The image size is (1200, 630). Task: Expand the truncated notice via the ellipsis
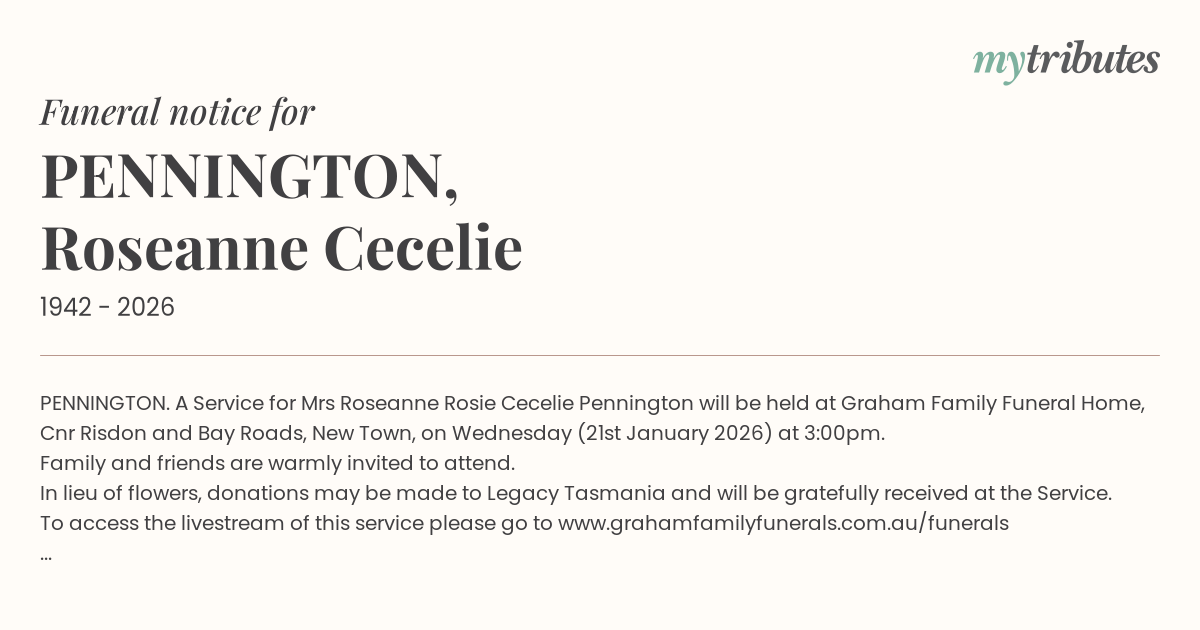click(46, 553)
